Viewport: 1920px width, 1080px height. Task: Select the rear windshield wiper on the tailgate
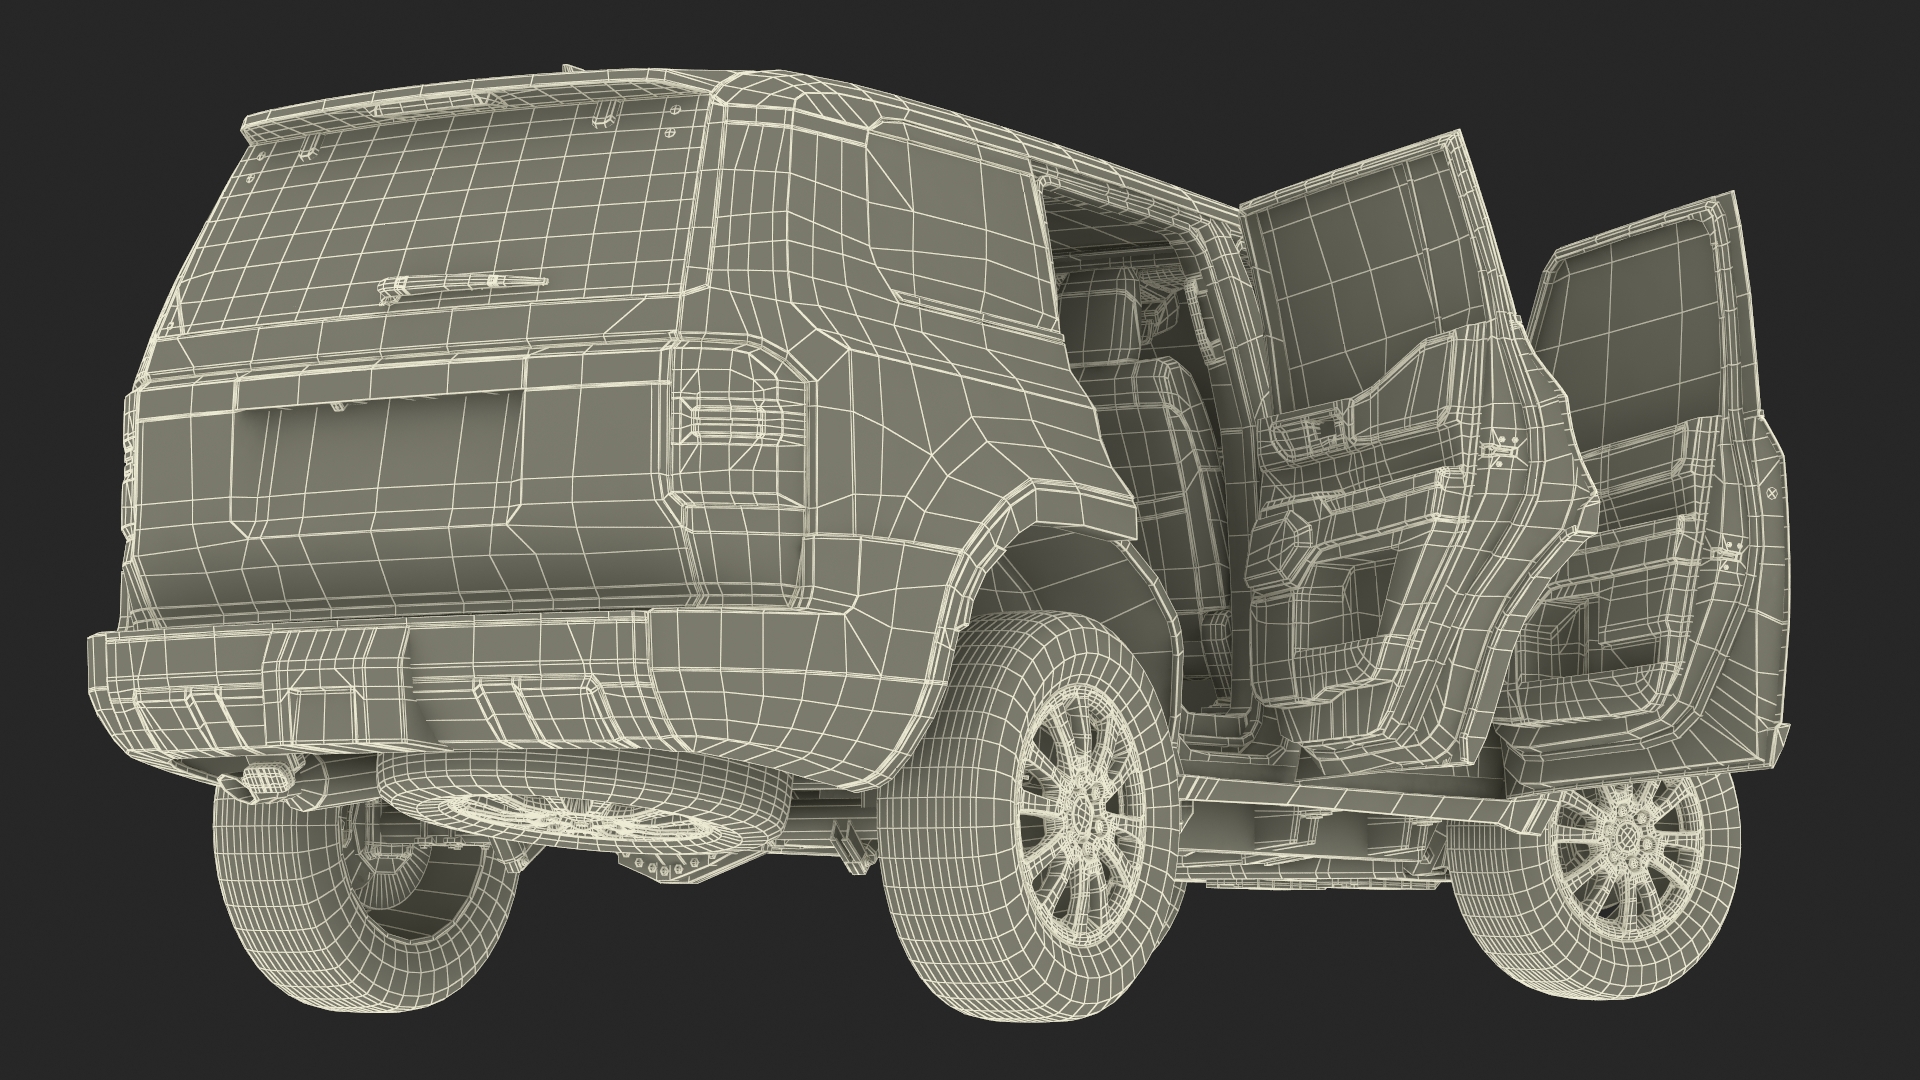coord(462,288)
